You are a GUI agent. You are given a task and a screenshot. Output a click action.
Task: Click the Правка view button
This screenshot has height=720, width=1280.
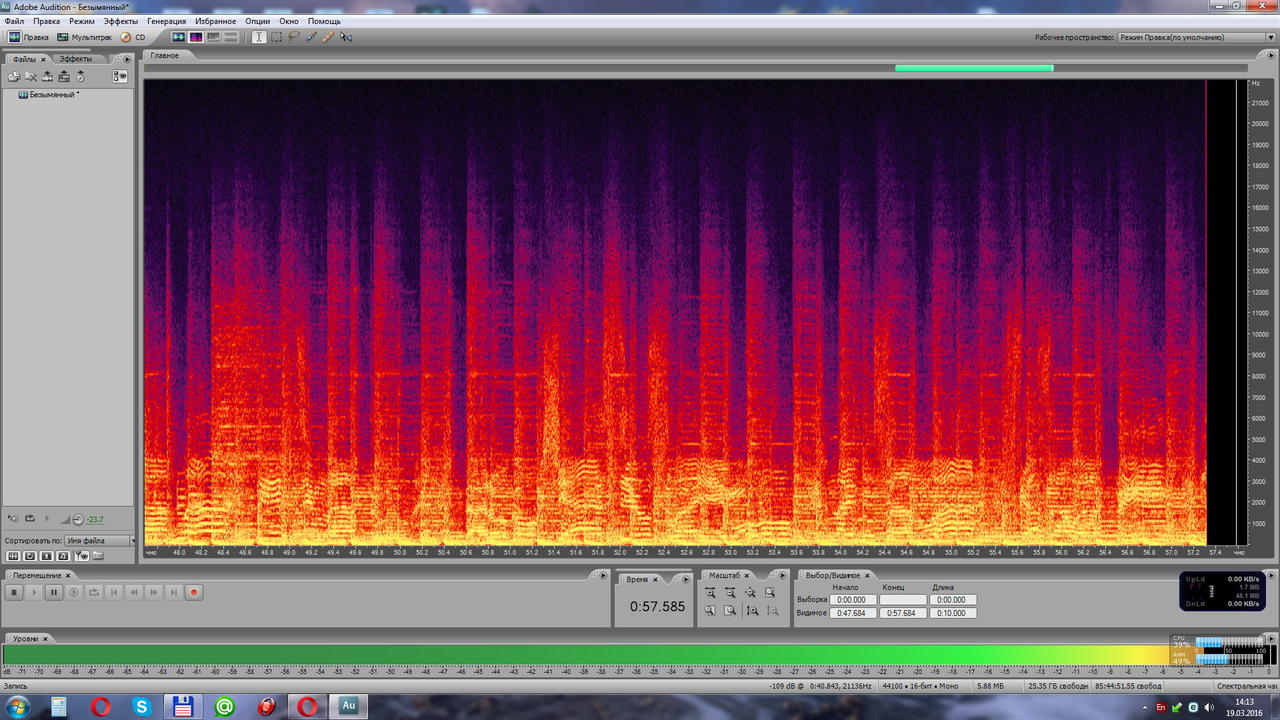click(28, 37)
